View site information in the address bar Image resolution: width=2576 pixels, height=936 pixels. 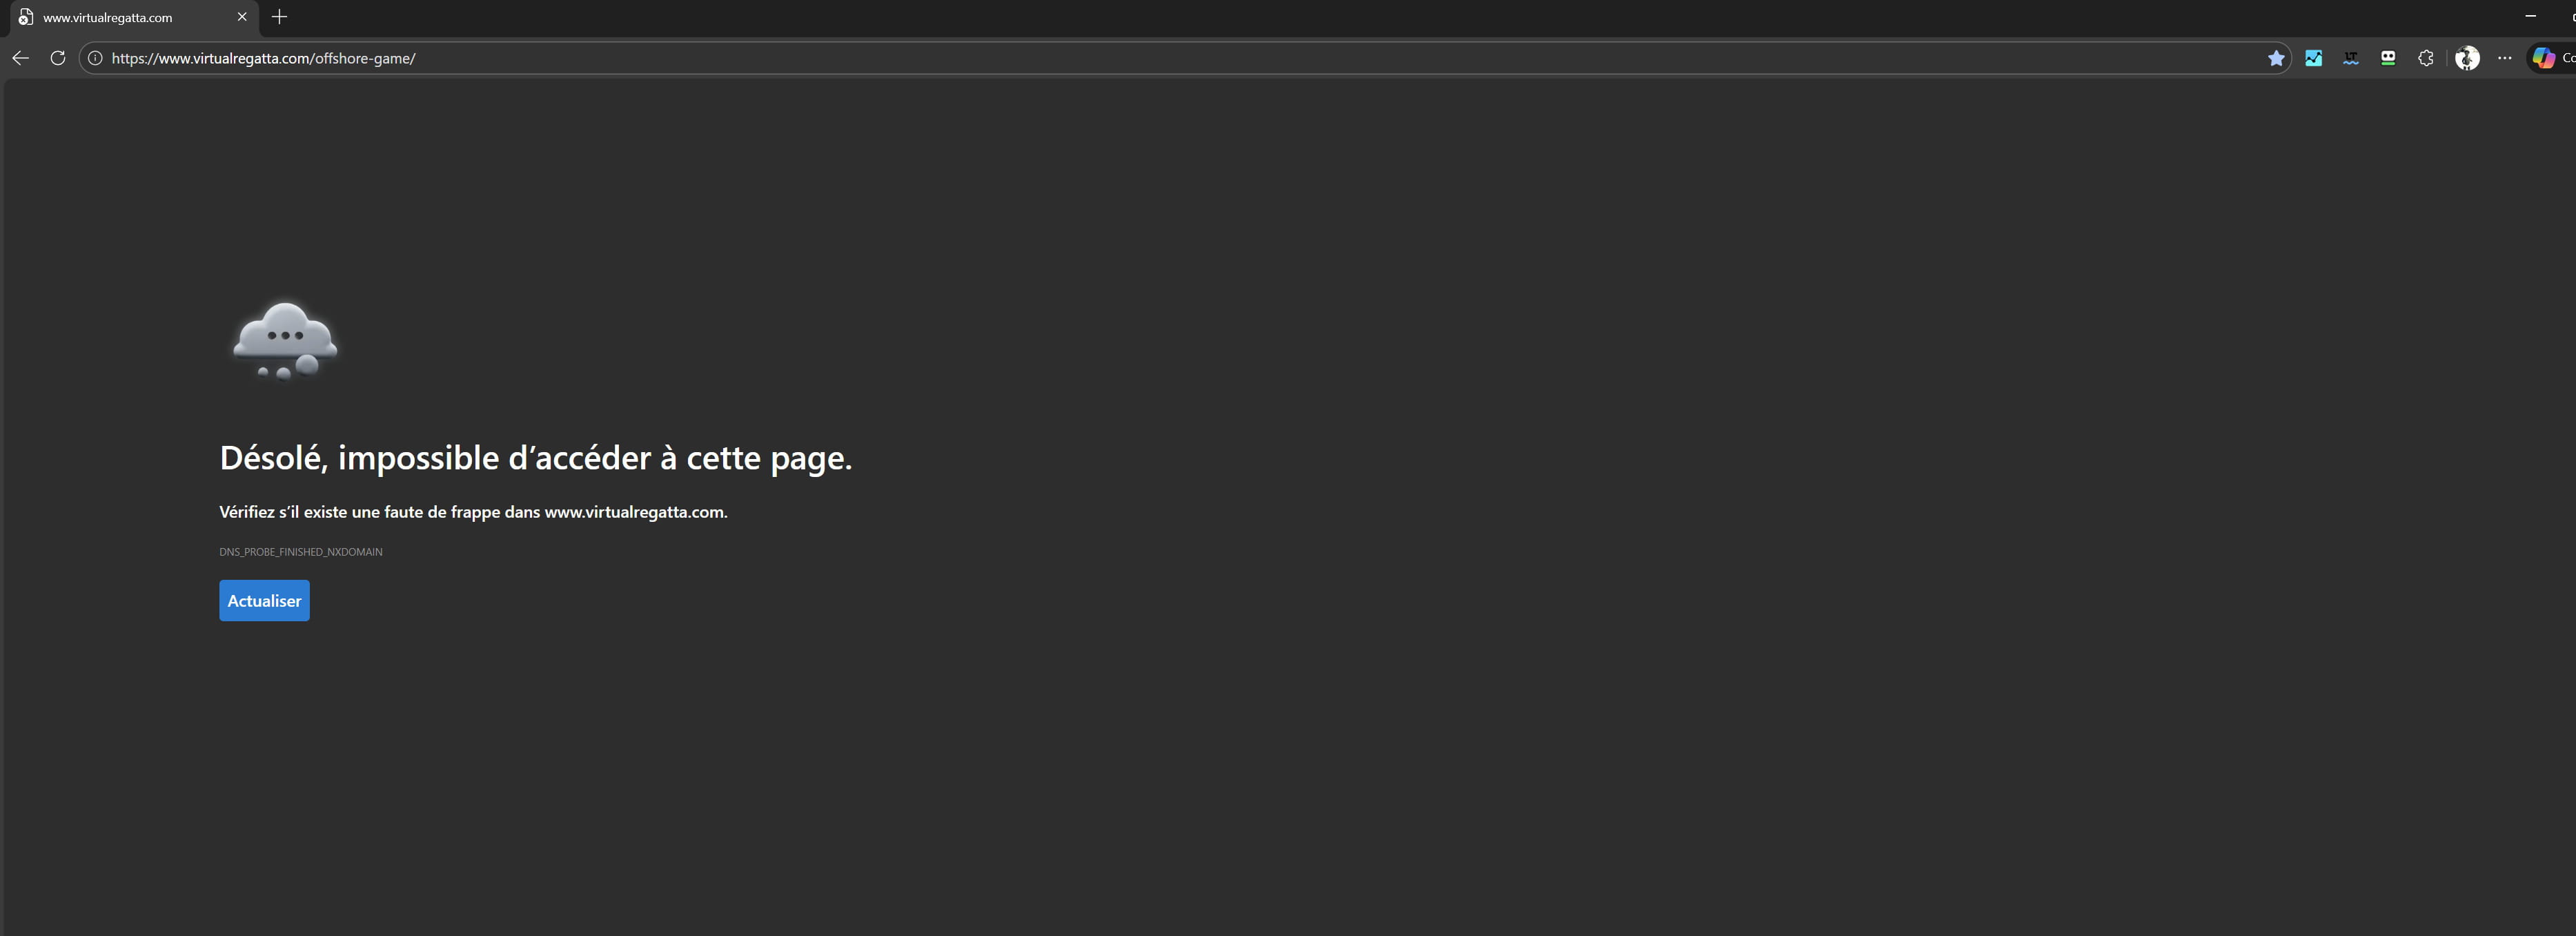pos(95,58)
